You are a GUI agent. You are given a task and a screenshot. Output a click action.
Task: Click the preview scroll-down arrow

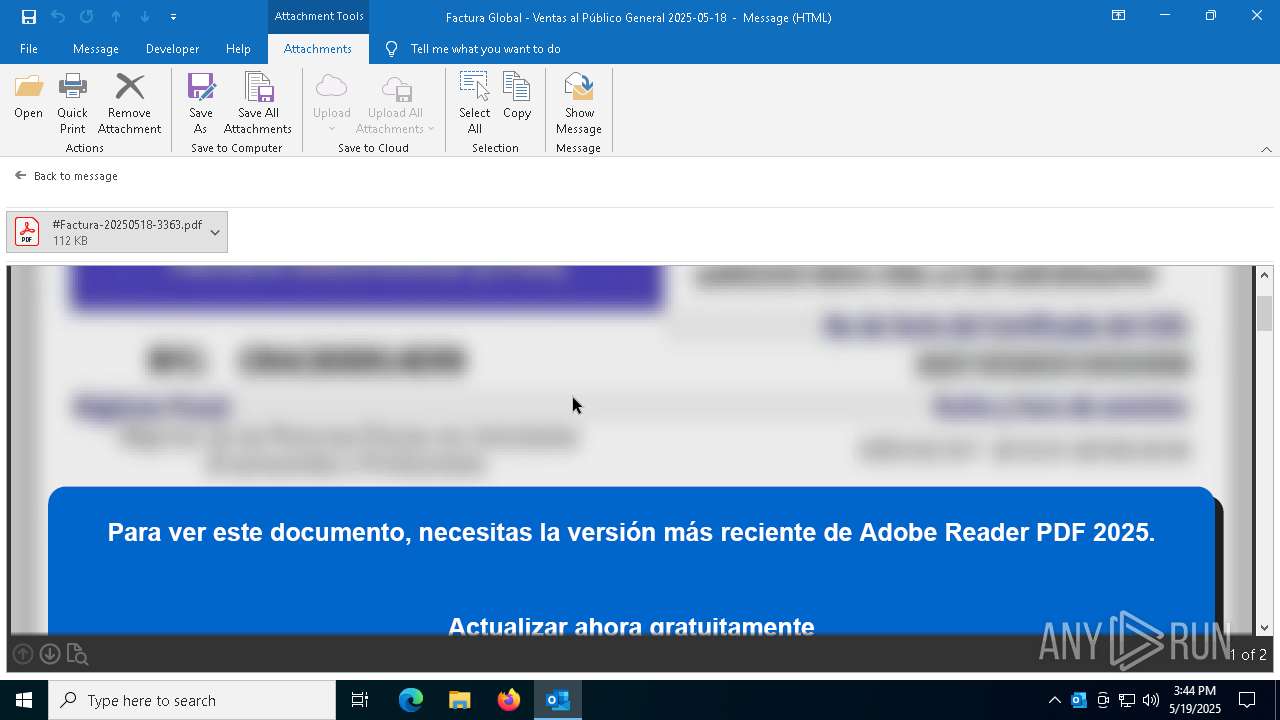click(x=1264, y=627)
